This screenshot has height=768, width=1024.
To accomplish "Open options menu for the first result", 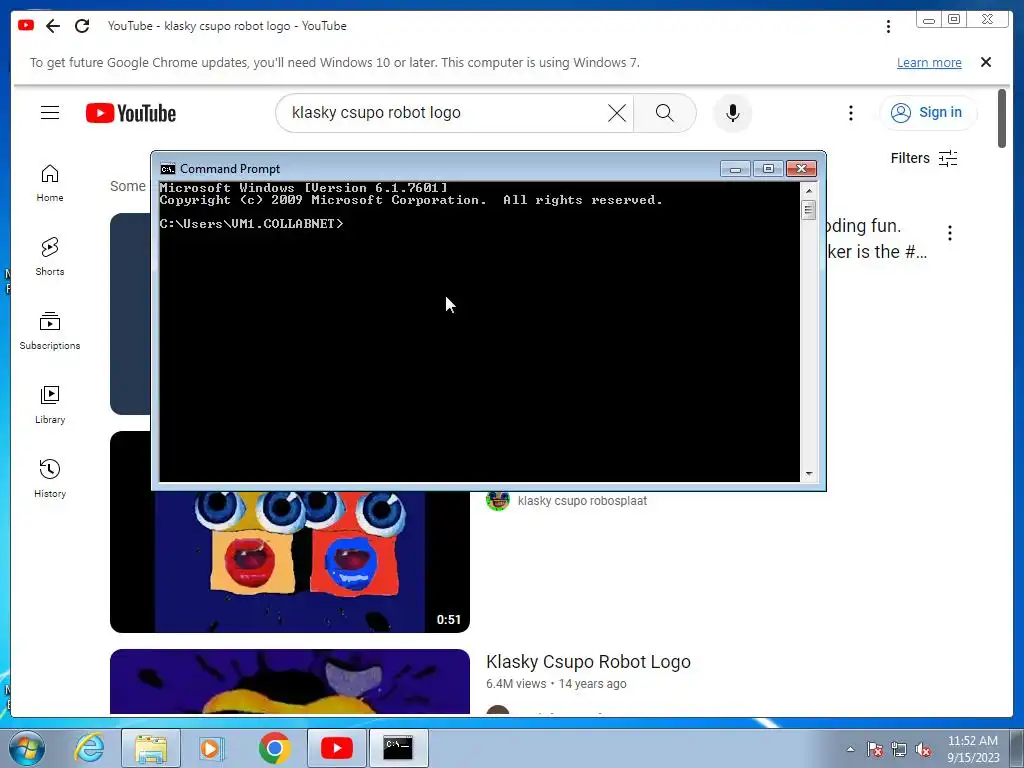I will click(x=950, y=232).
